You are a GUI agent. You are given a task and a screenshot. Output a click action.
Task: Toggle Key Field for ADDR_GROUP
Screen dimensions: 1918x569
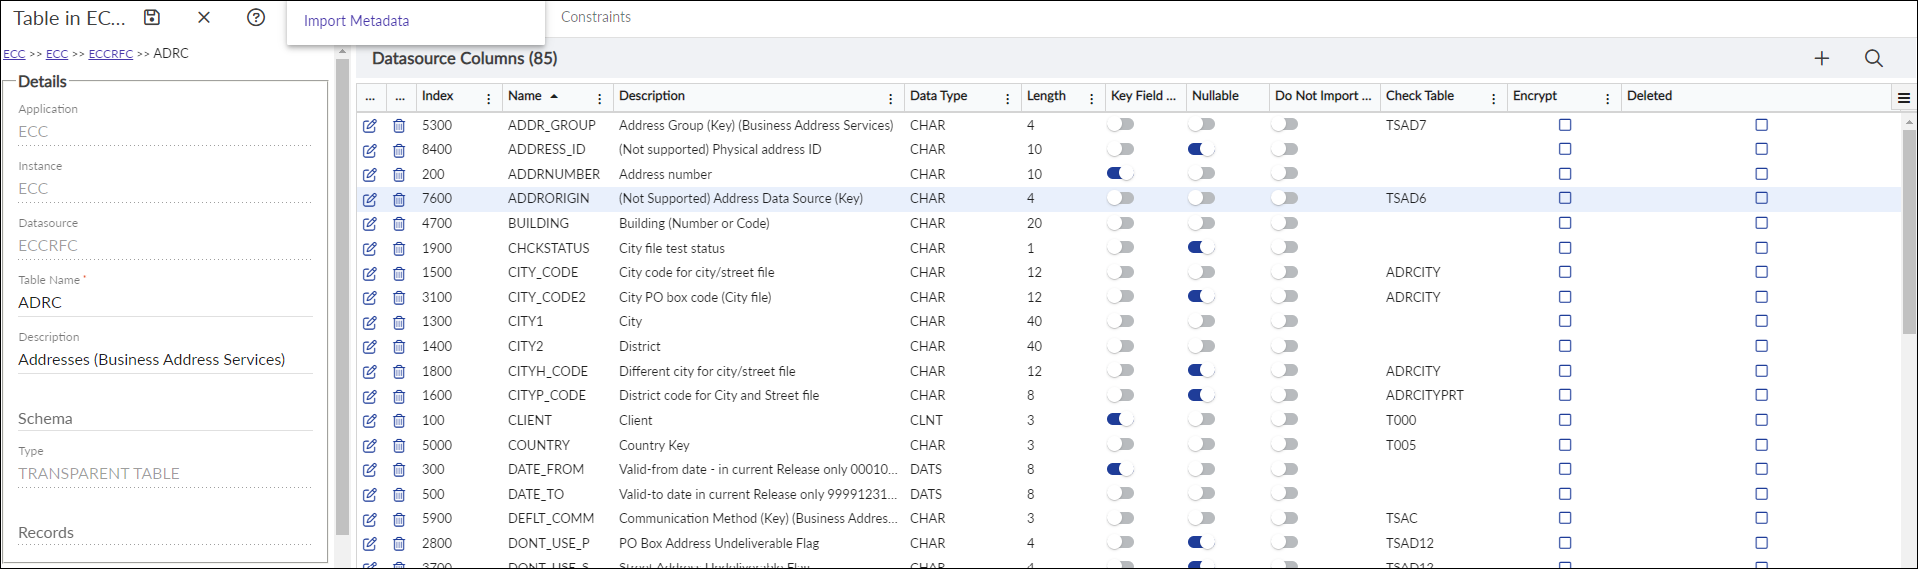(x=1120, y=125)
